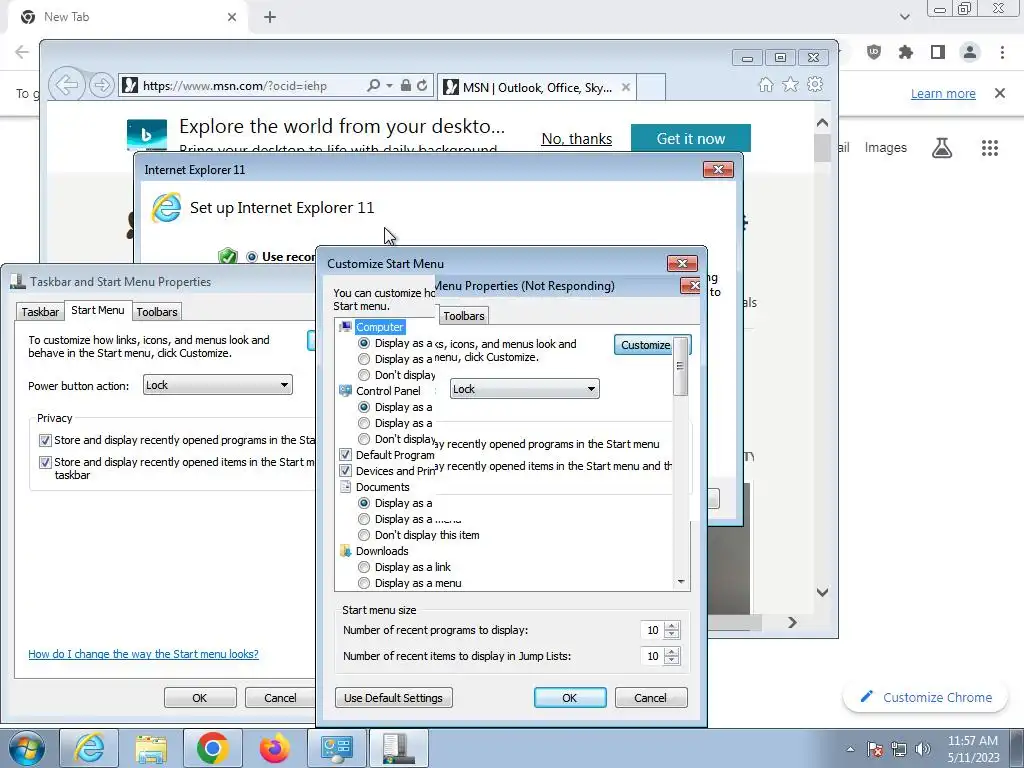Click the Action Center flag tray icon
Viewport: 1024px width, 768px height.
pos(875,749)
